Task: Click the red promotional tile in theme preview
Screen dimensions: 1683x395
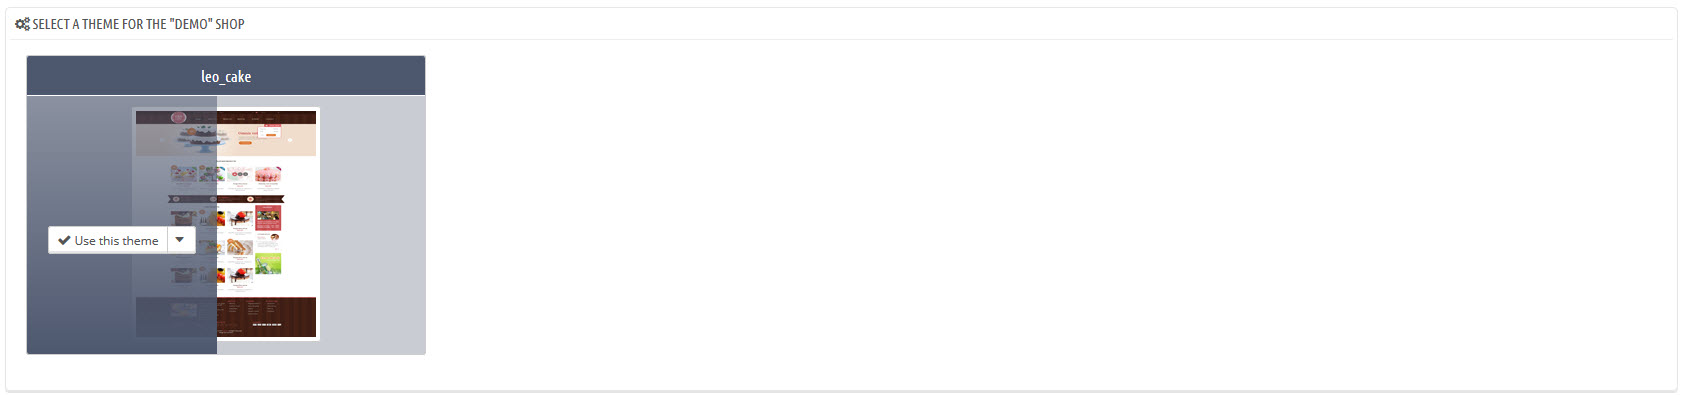Action: (x=268, y=218)
